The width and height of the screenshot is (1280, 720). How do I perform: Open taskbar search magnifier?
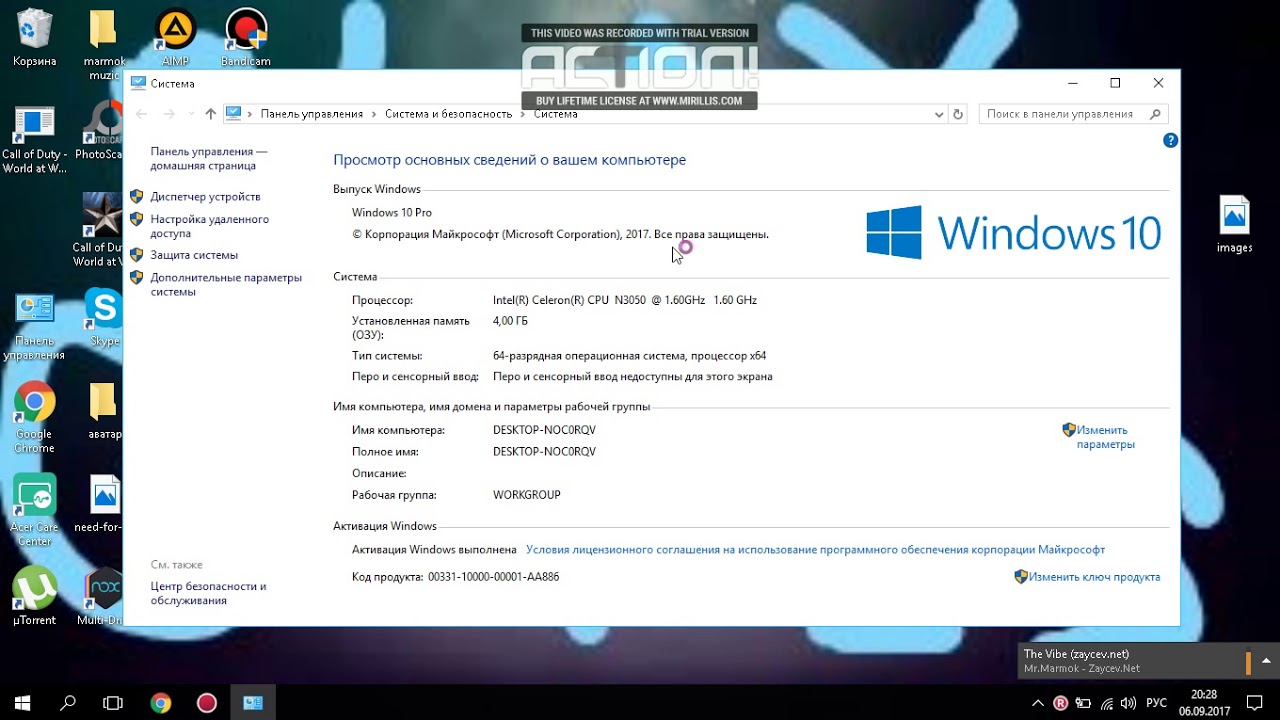(68, 703)
